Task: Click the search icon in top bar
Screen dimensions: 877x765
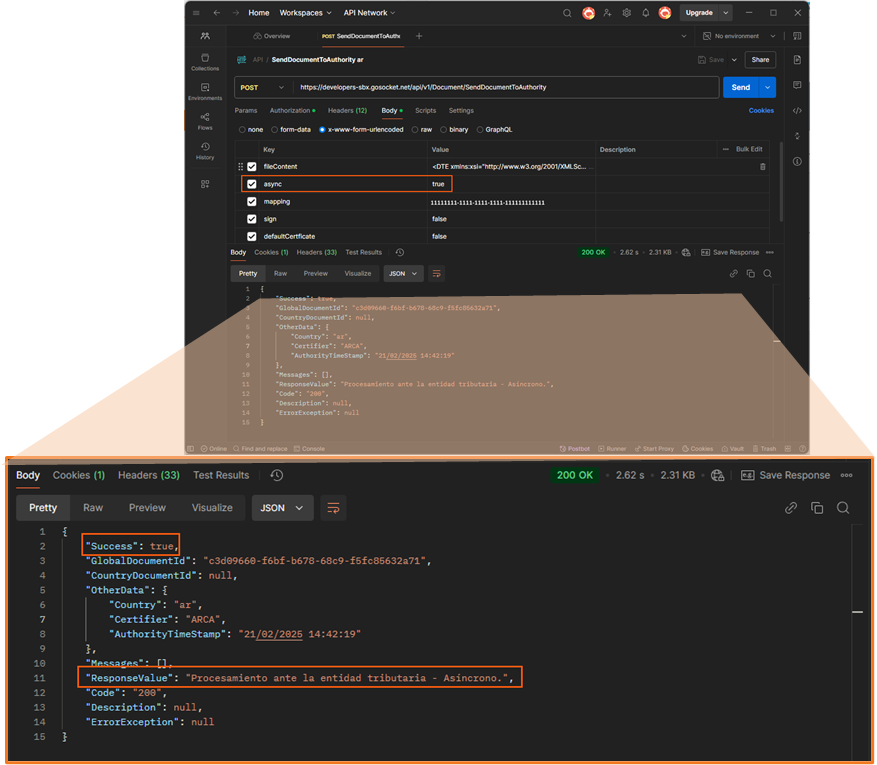Action: (x=567, y=13)
